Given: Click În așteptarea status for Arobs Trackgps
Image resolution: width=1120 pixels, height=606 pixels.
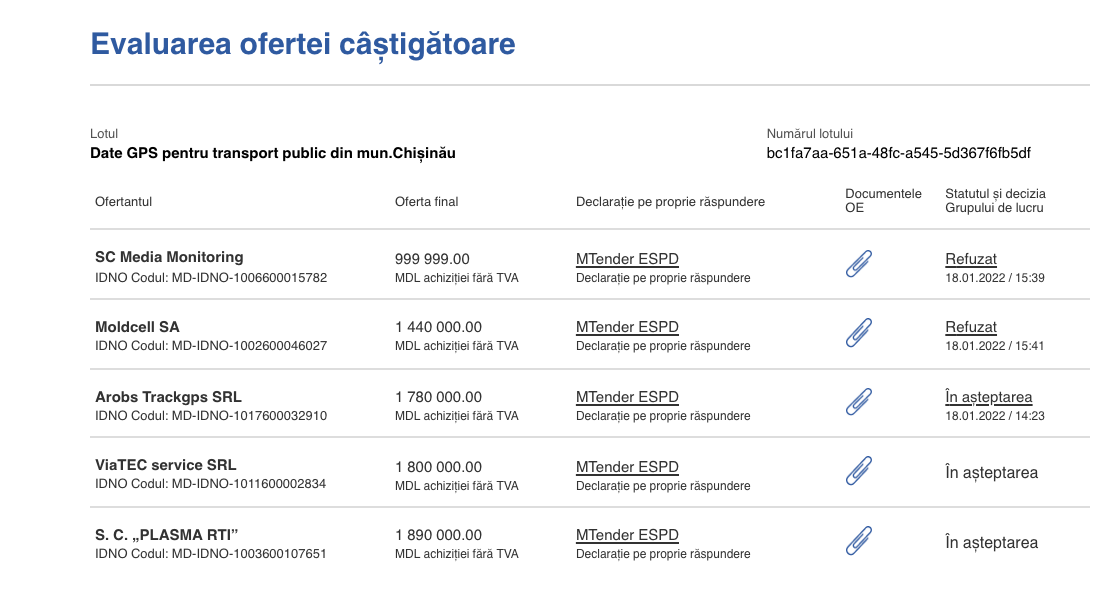Looking at the screenshot, I should pyautogui.click(x=989, y=397).
